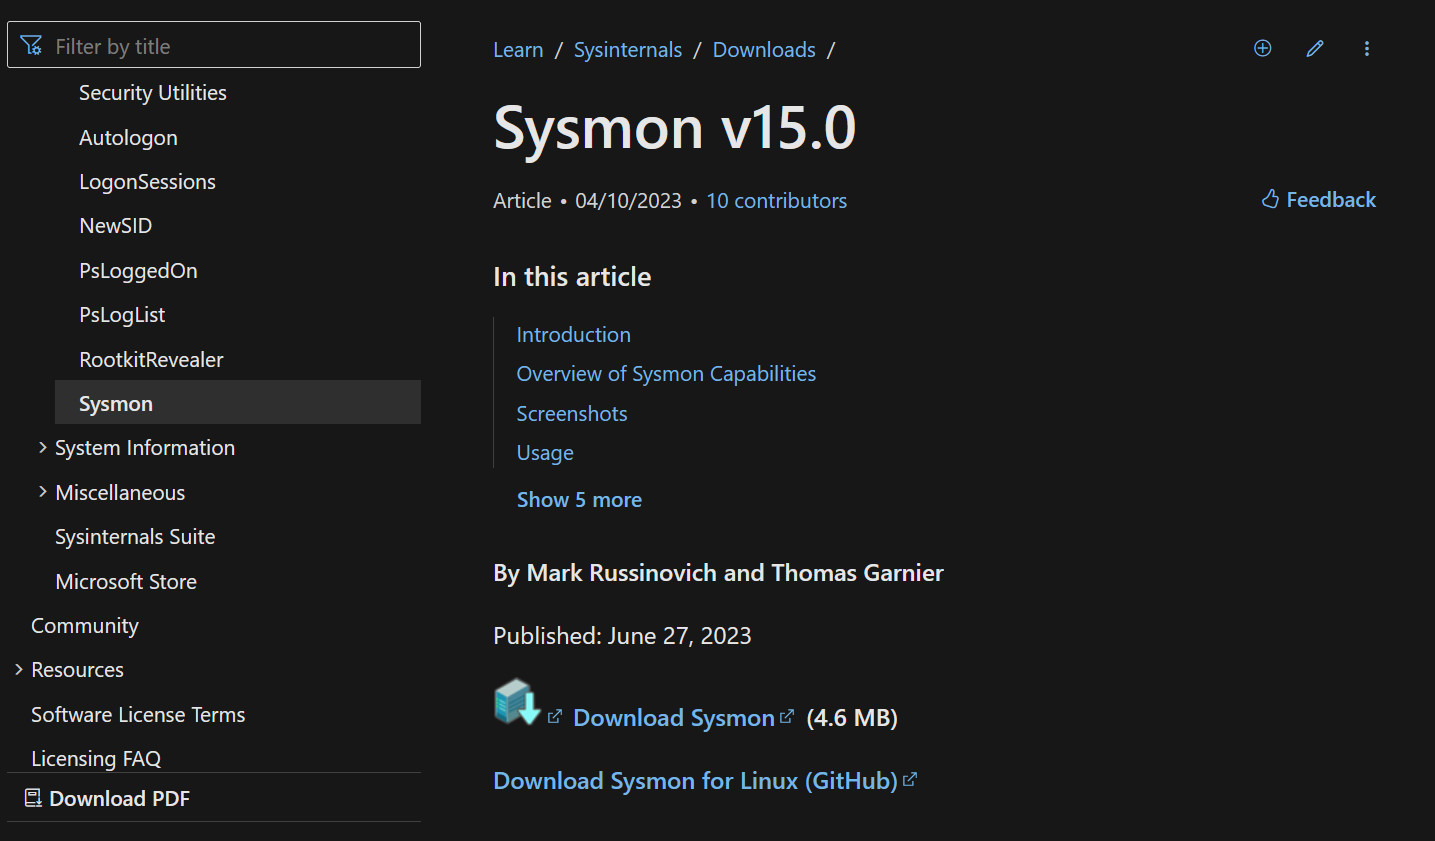Navigate to the Downloads breadcrumb
Image resolution: width=1435 pixels, height=841 pixels.
coord(763,49)
